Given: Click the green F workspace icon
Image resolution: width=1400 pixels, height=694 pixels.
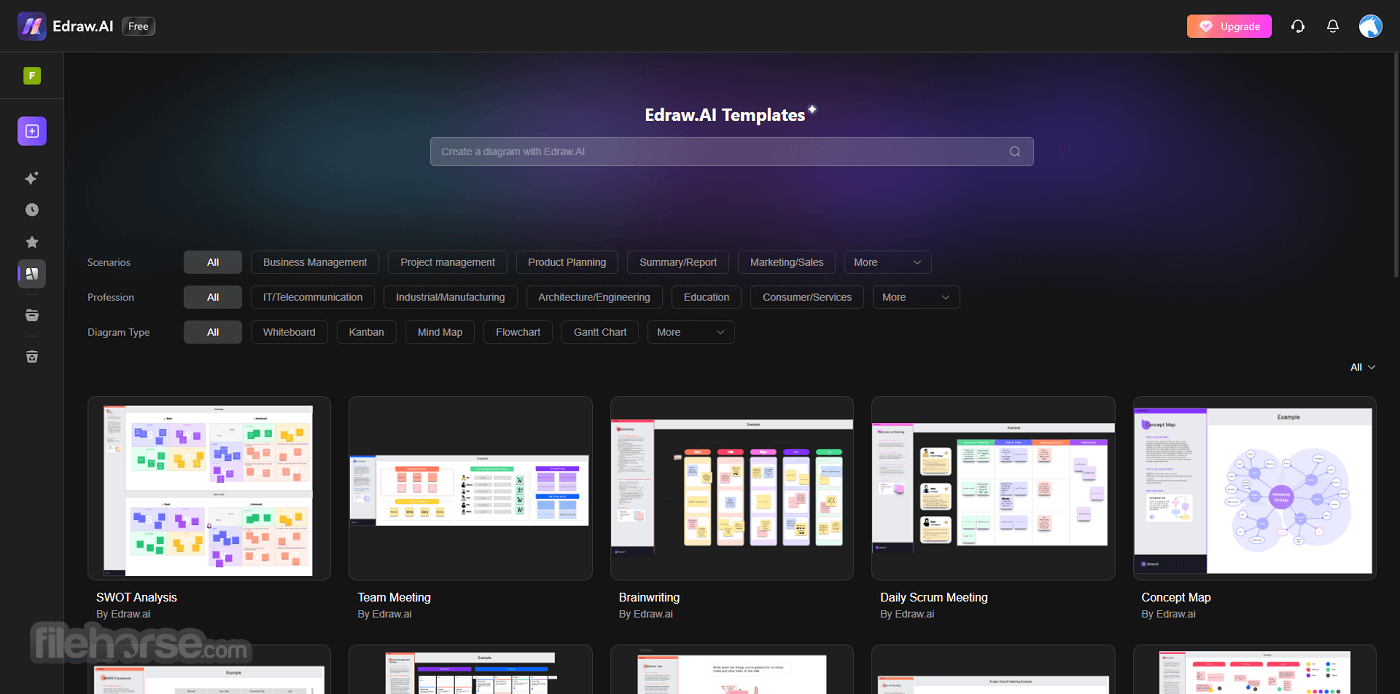Looking at the screenshot, I should tap(32, 76).
